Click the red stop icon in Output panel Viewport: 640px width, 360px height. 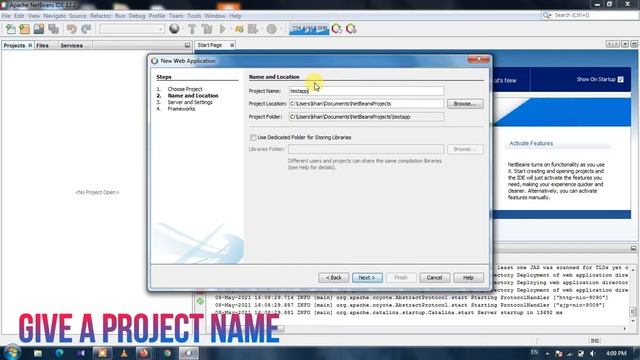pyautogui.click(x=200, y=292)
